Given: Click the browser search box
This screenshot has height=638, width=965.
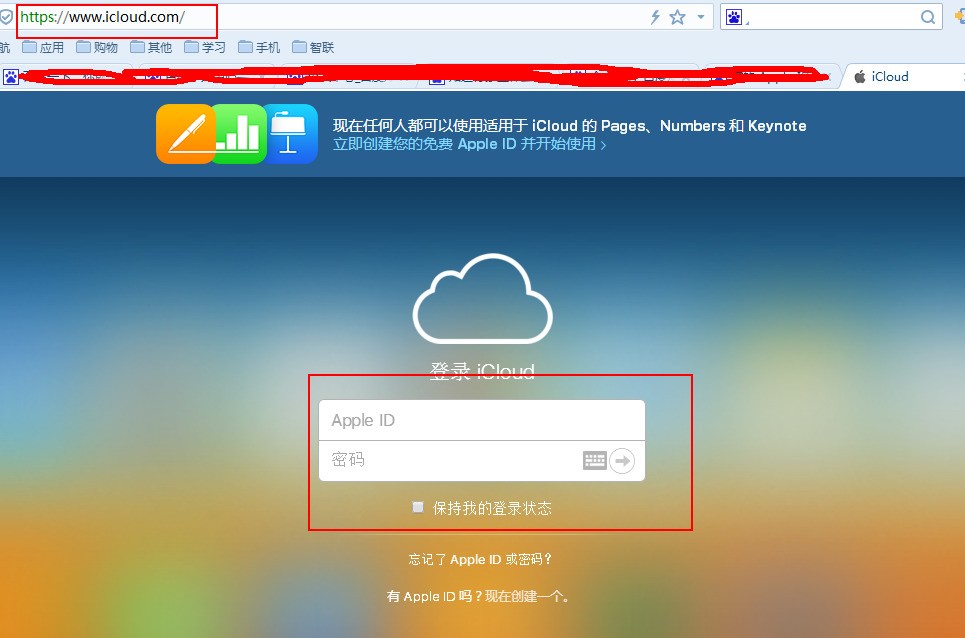Looking at the screenshot, I should [x=831, y=17].
